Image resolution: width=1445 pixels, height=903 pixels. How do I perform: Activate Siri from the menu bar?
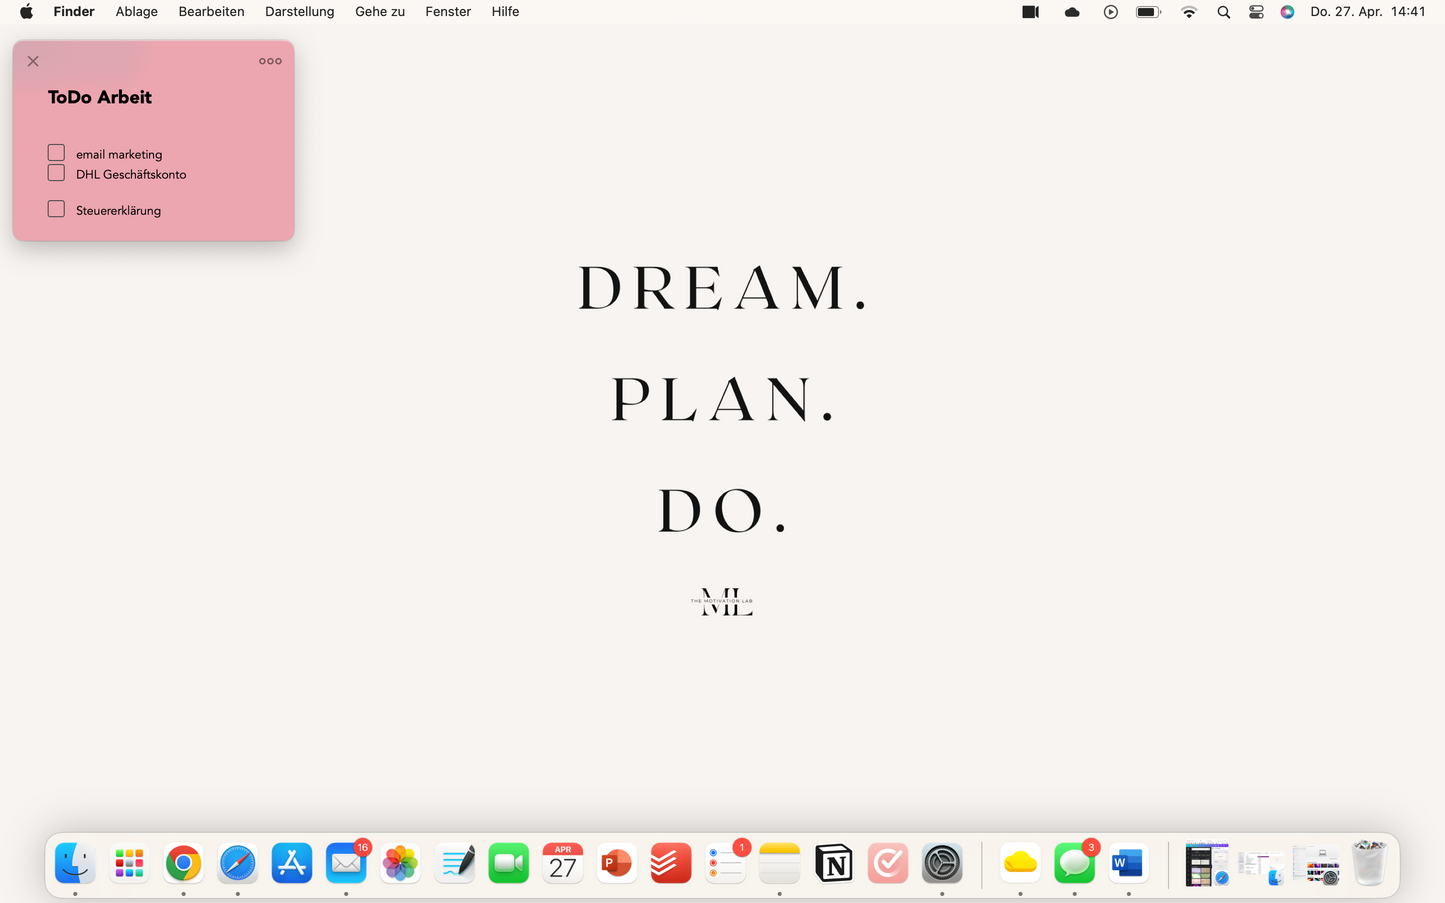click(x=1287, y=12)
